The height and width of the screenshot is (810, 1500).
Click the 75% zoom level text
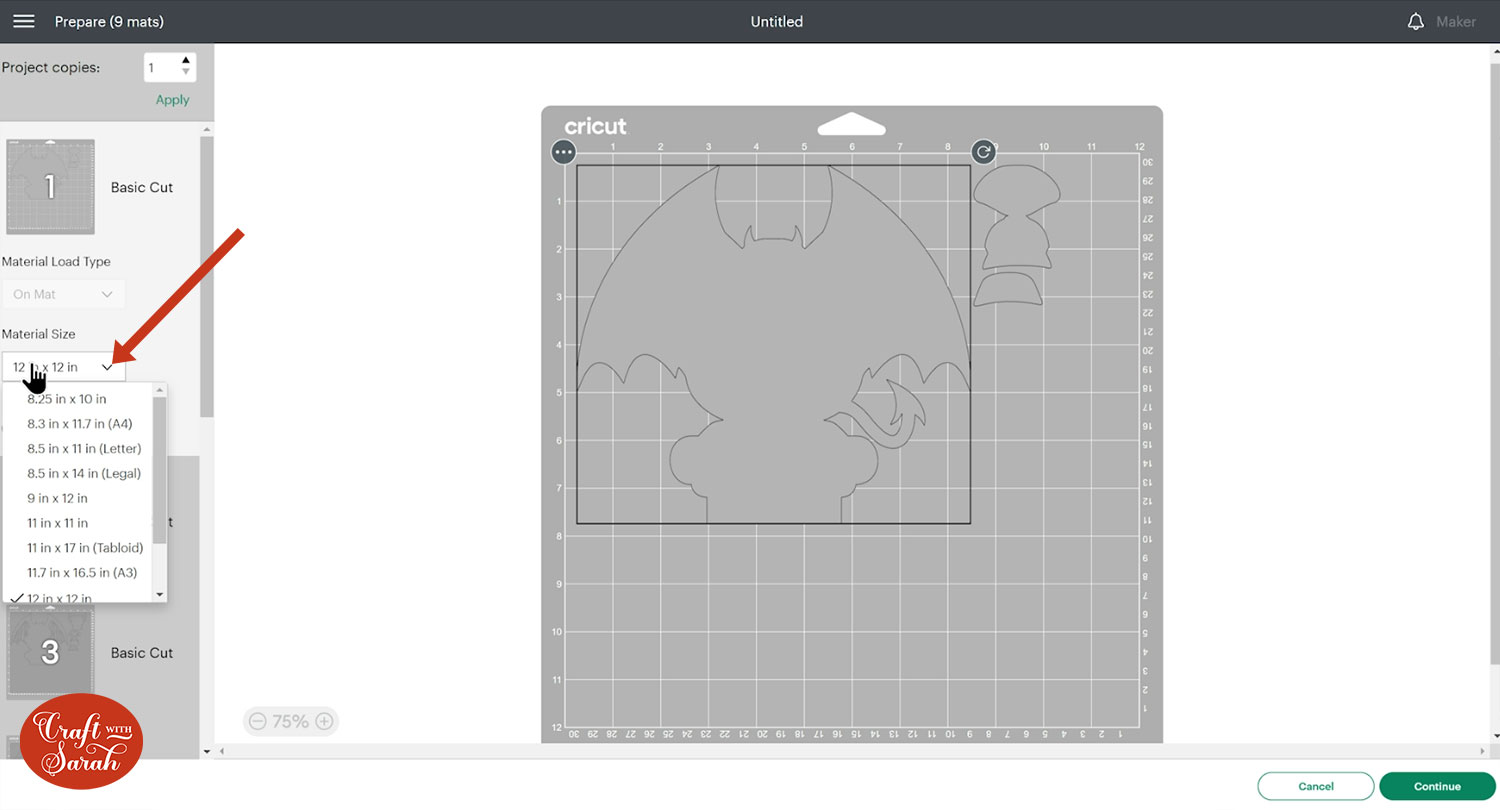click(291, 721)
